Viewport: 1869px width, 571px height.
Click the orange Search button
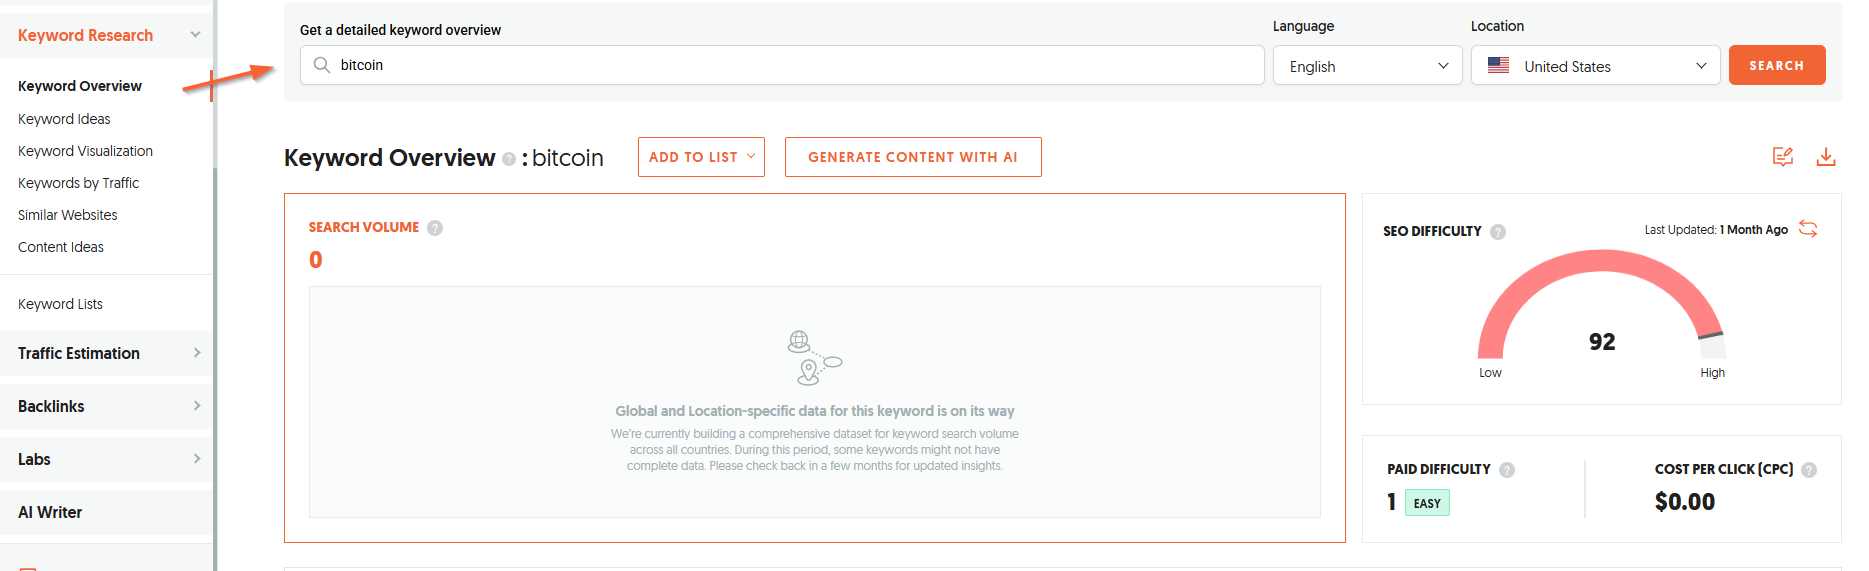click(1777, 65)
